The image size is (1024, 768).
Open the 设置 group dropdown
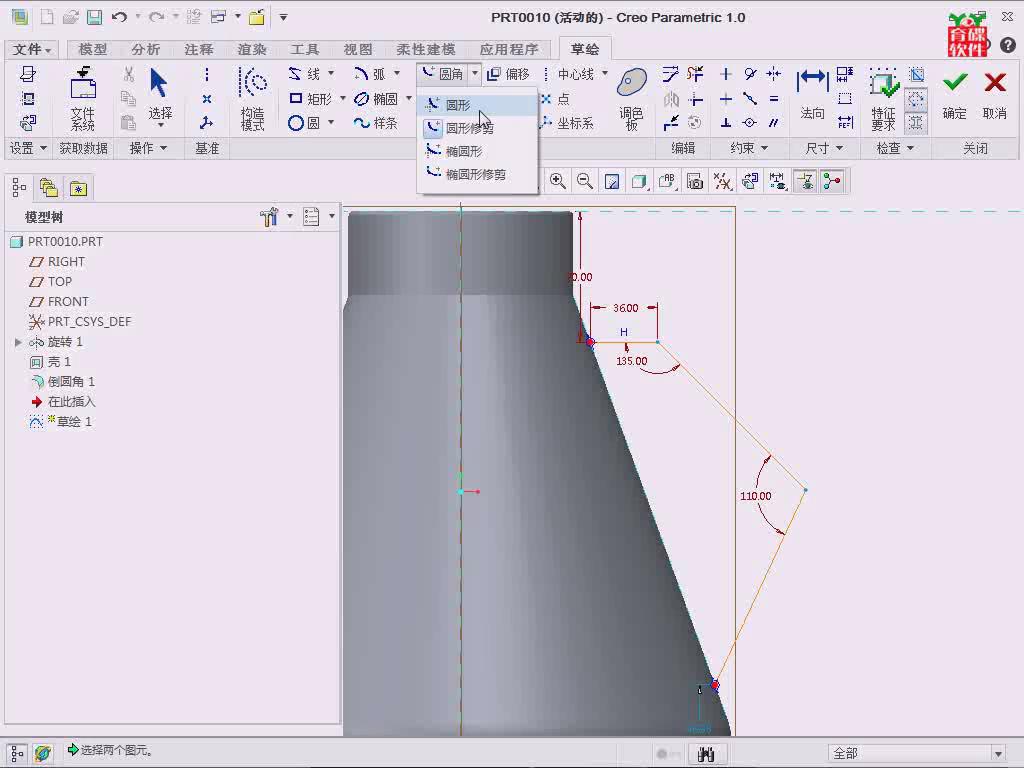[28, 148]
